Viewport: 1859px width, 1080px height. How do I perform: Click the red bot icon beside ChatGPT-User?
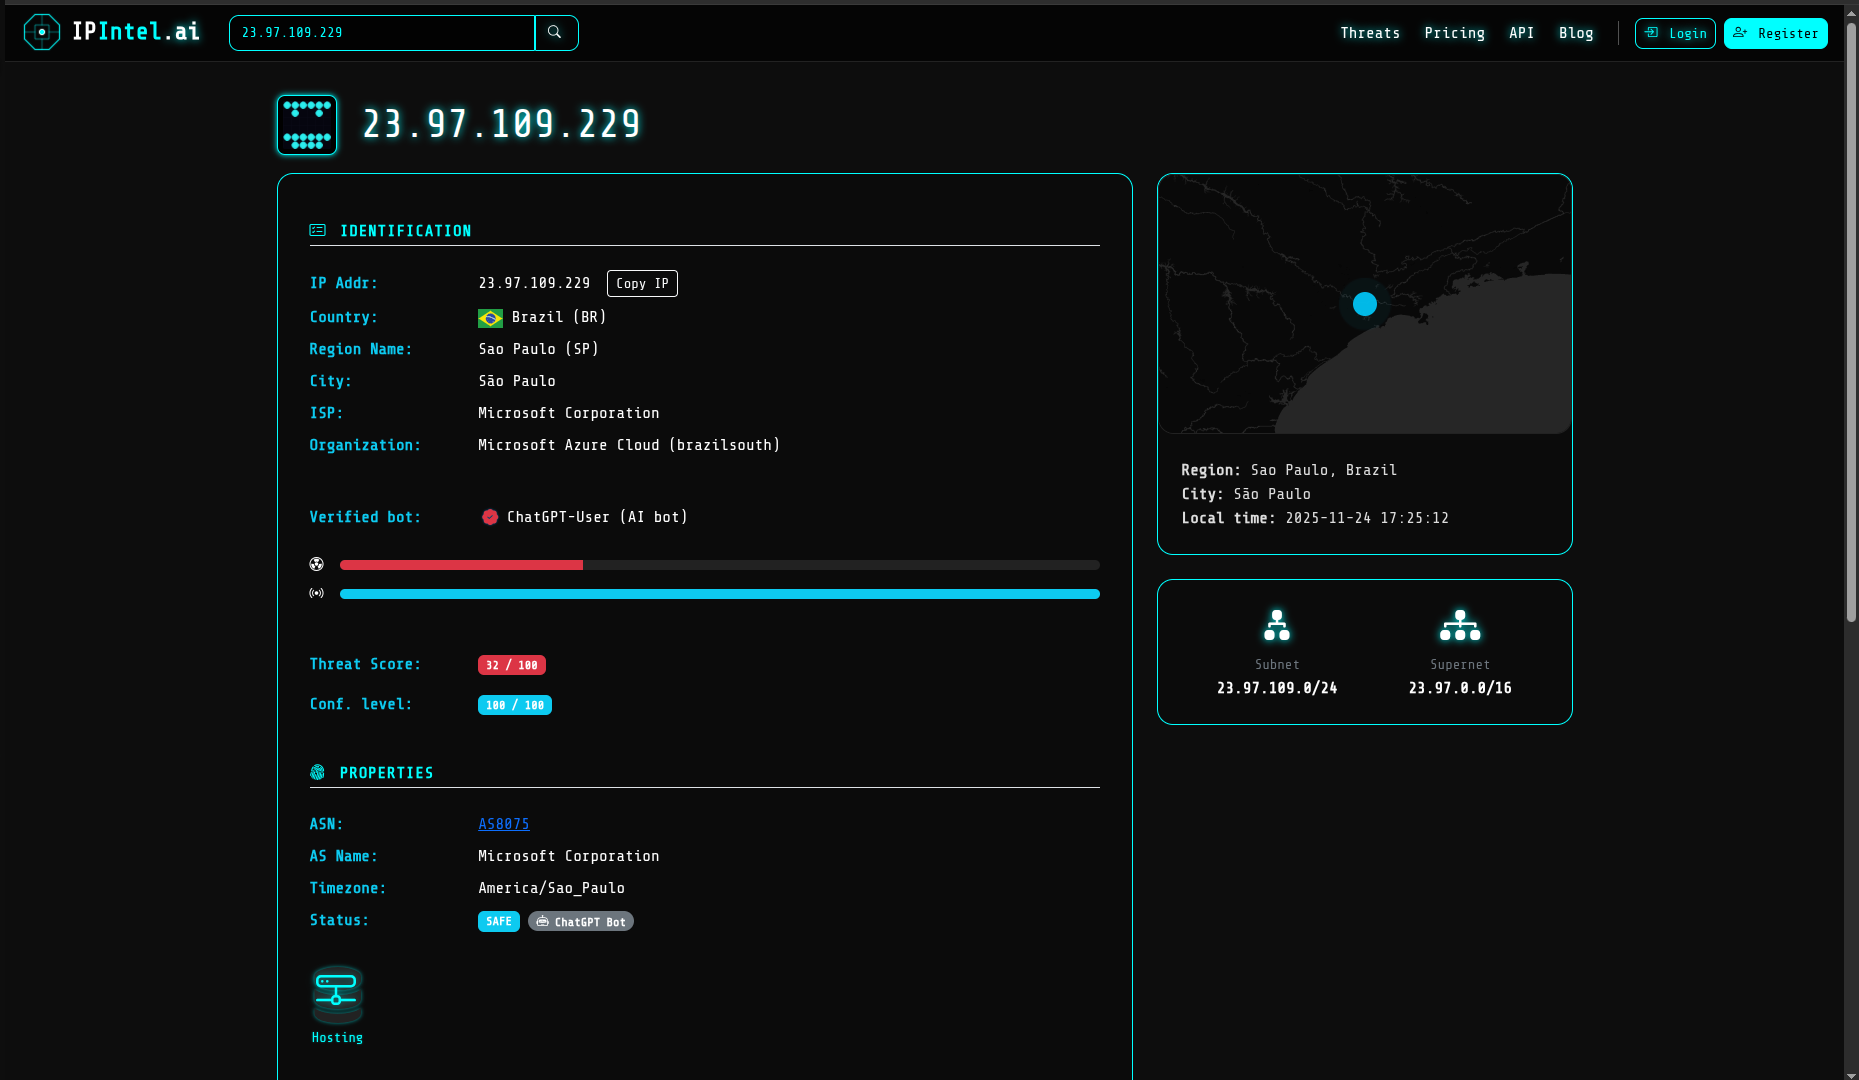click(x=490, y=517)
